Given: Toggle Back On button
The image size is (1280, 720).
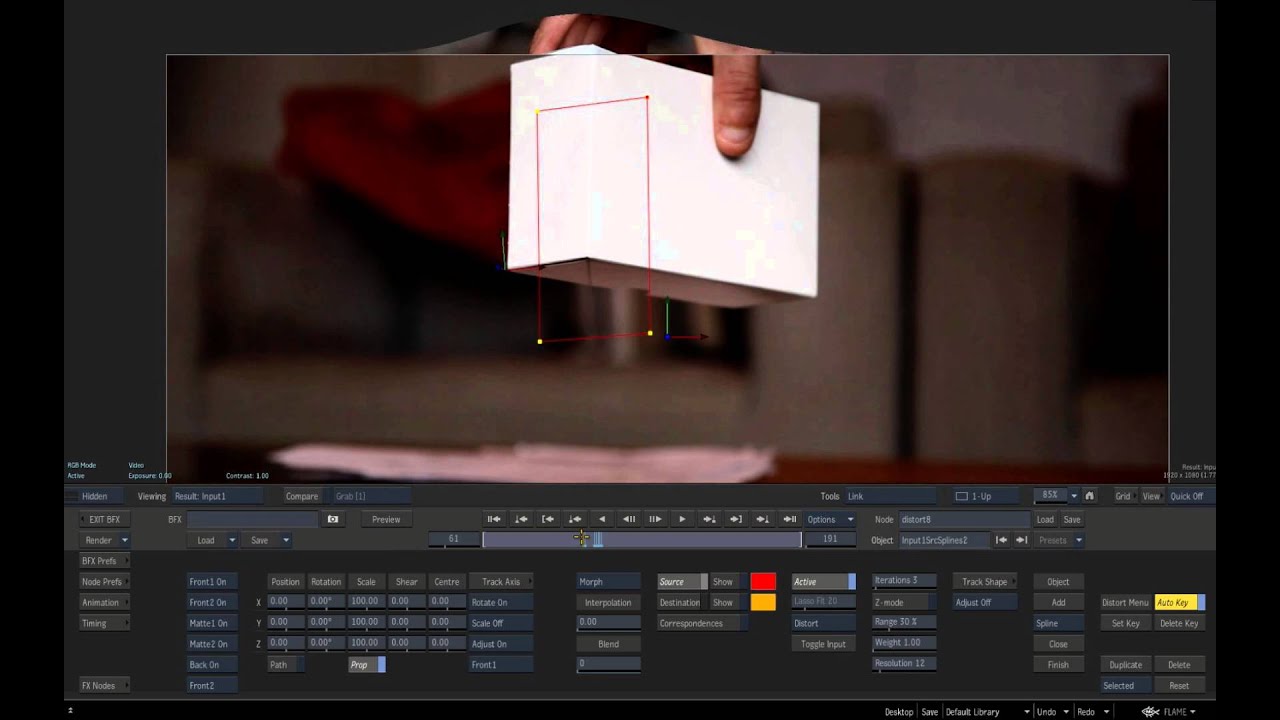Looking at the screenshot, I should pos(212,665).
